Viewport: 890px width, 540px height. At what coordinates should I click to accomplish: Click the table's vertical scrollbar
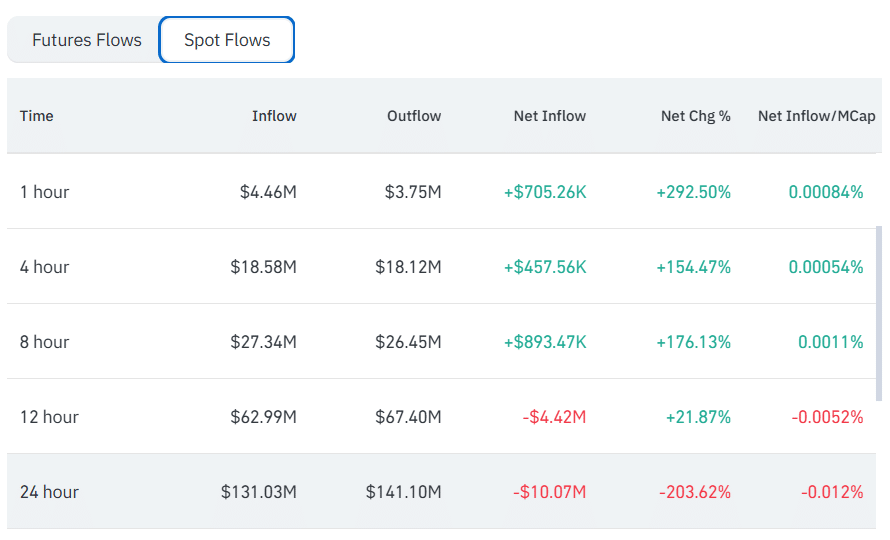878,310
